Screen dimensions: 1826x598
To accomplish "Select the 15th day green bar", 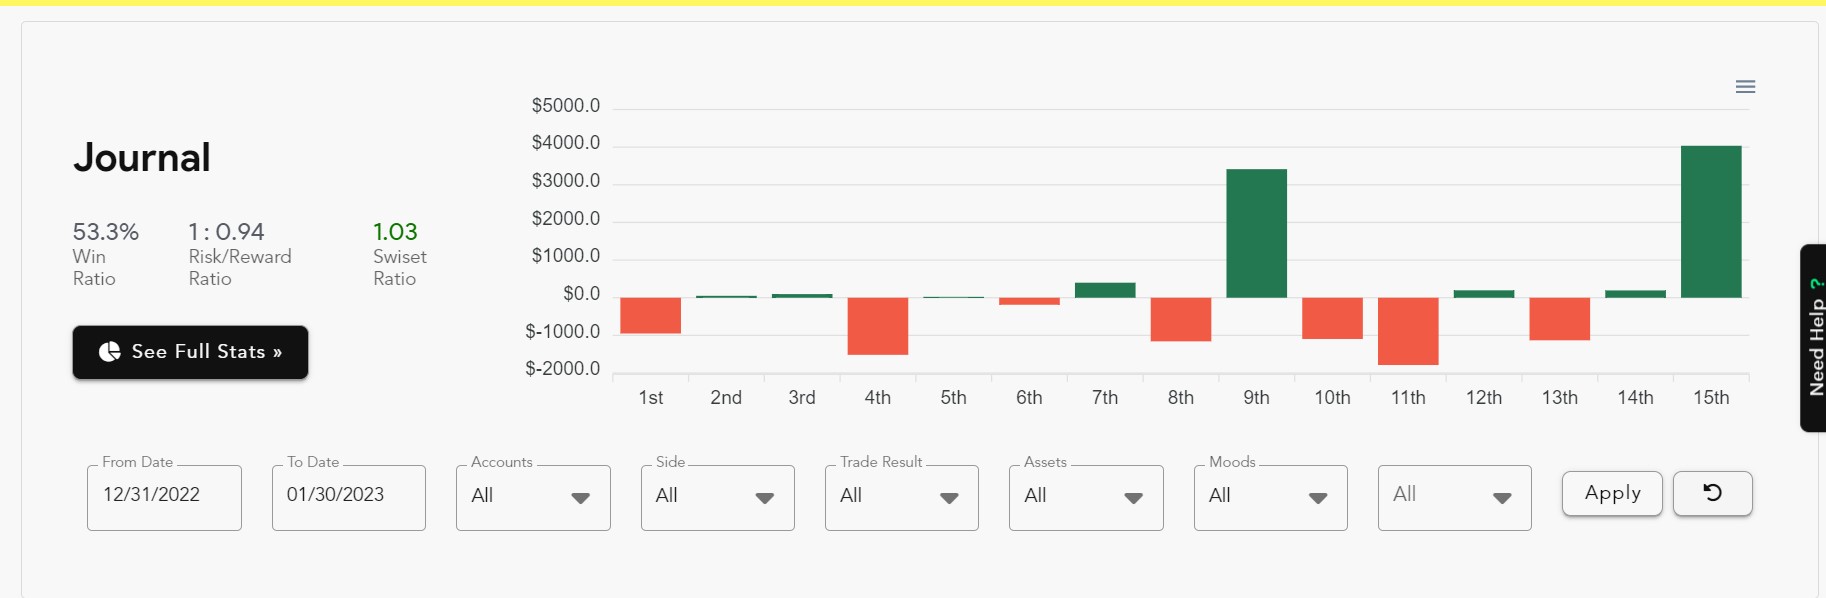I will 1711,221.
